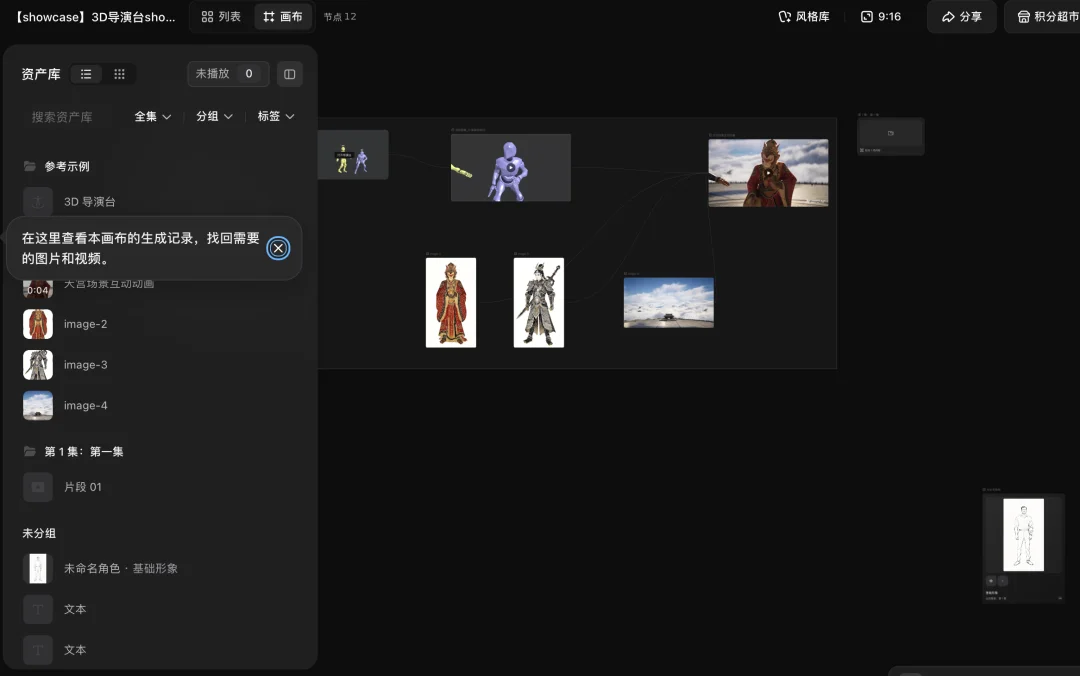Select the two-figure 3D pose node
Image resolution: width=1080 pixels, height=676 pixels.
click(353, 155)
